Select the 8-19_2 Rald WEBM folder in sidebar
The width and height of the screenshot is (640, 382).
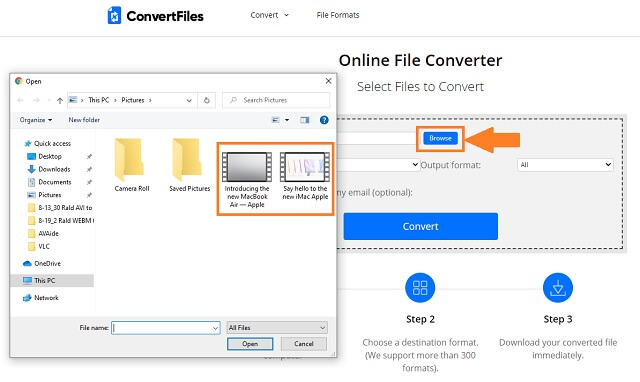(60, 221)
